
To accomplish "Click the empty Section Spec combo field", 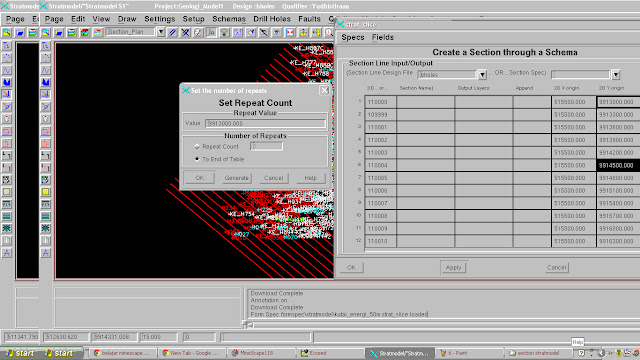I will [581, 75].
